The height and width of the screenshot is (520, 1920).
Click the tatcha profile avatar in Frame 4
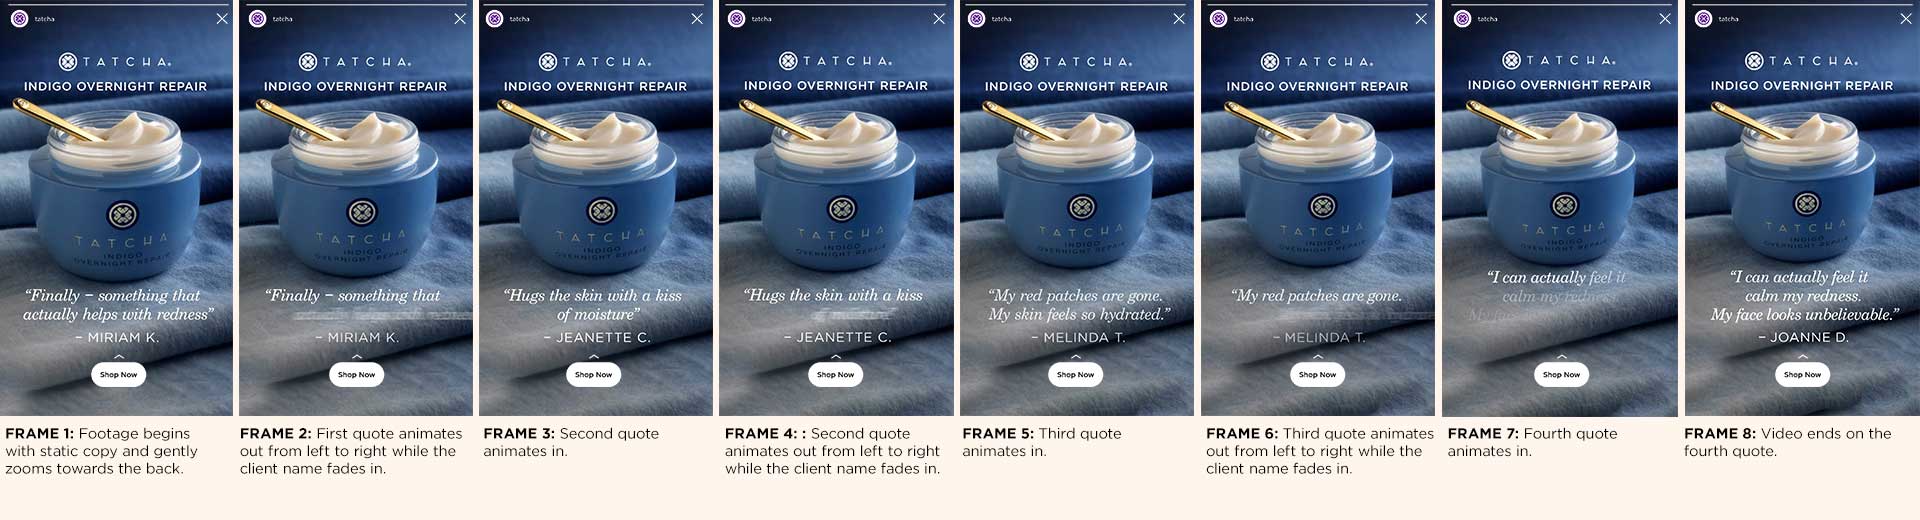(x=737, y=18)
